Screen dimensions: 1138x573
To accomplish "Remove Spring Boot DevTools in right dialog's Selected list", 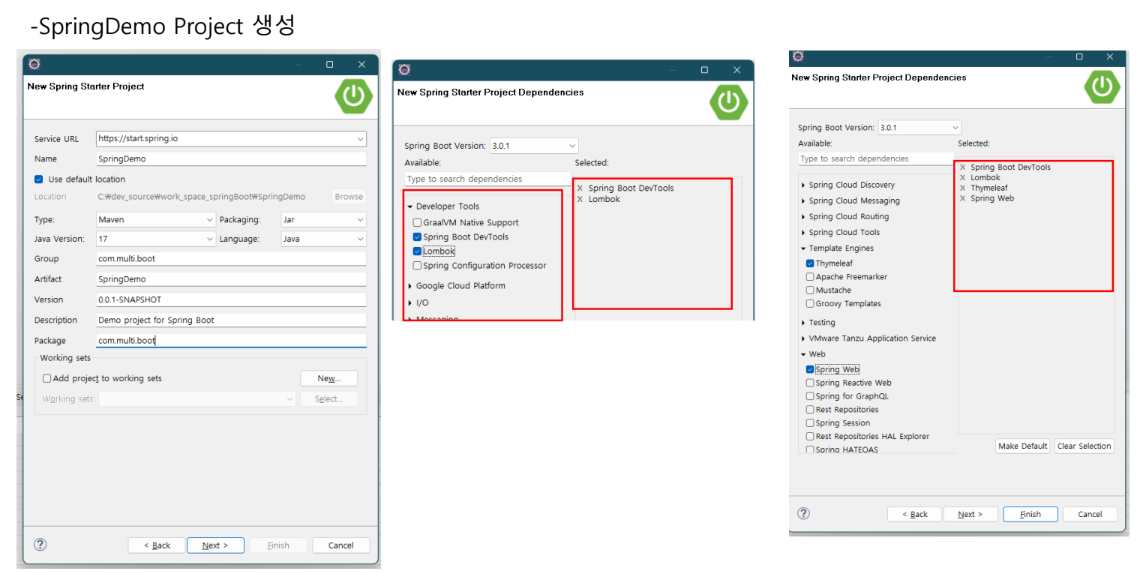I will 963,167.
